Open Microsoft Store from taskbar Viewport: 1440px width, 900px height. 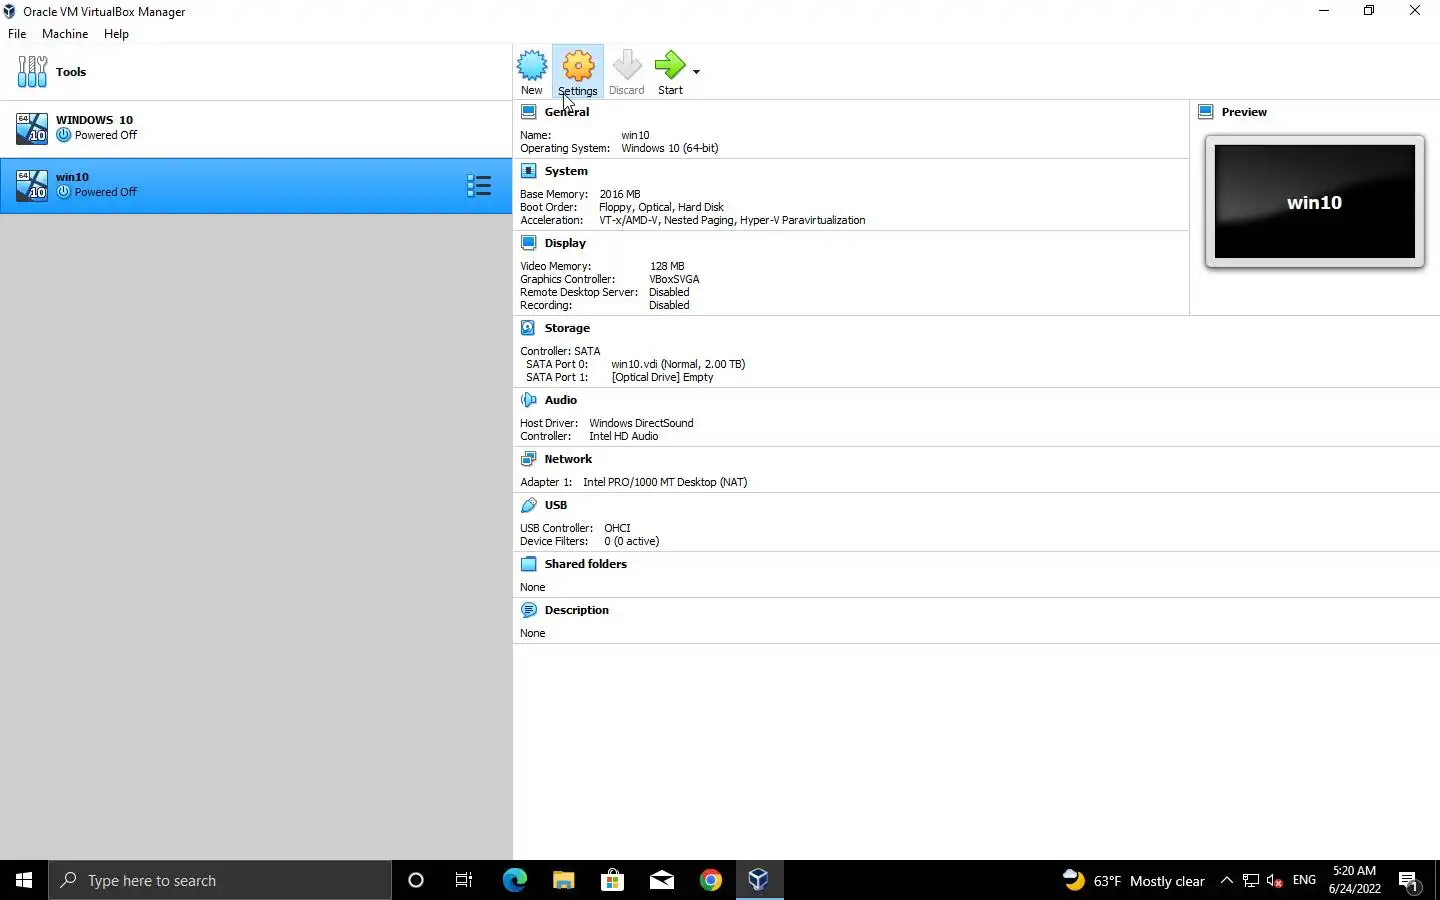click(x=612, y=880)
